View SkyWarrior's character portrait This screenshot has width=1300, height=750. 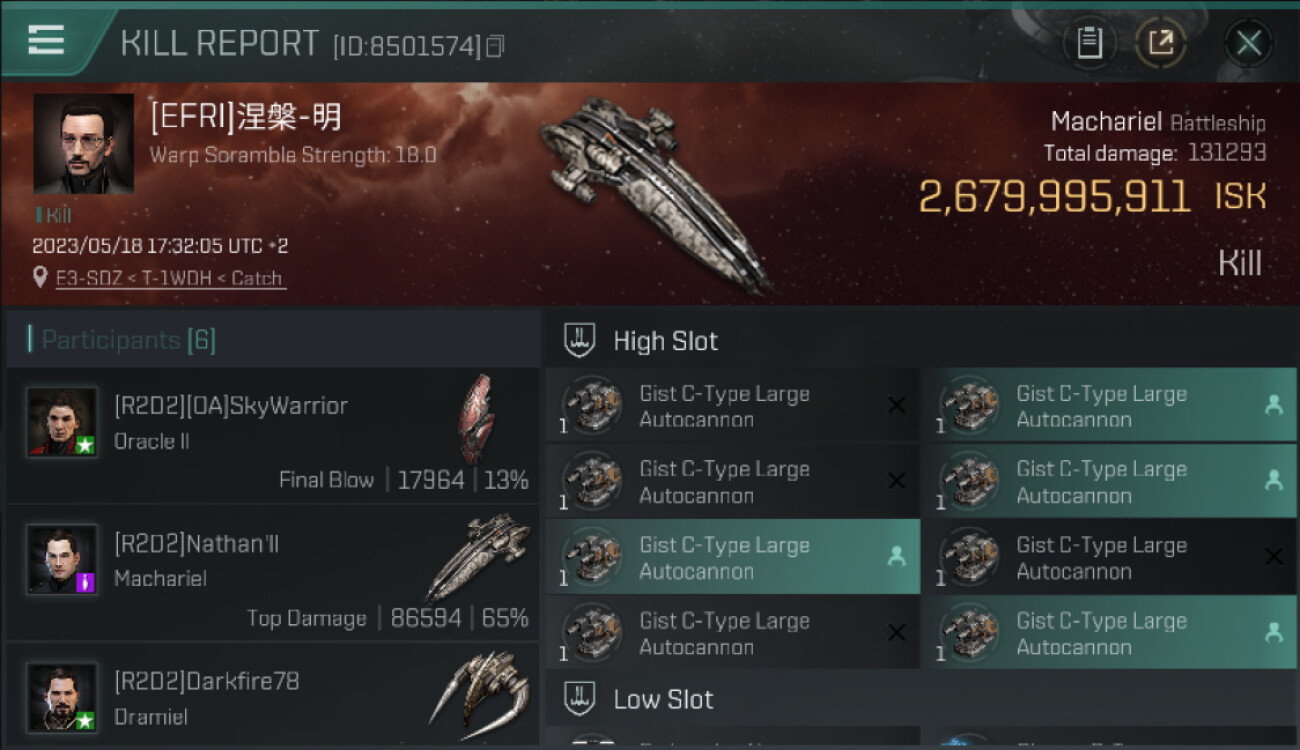pos(62,422)
